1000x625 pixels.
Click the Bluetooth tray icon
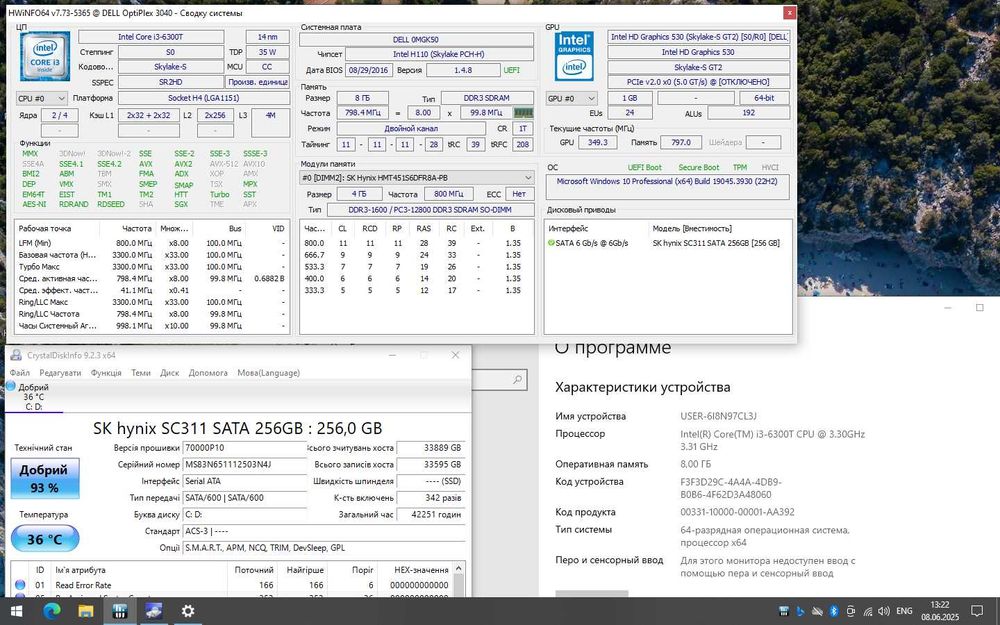point(833,612)
